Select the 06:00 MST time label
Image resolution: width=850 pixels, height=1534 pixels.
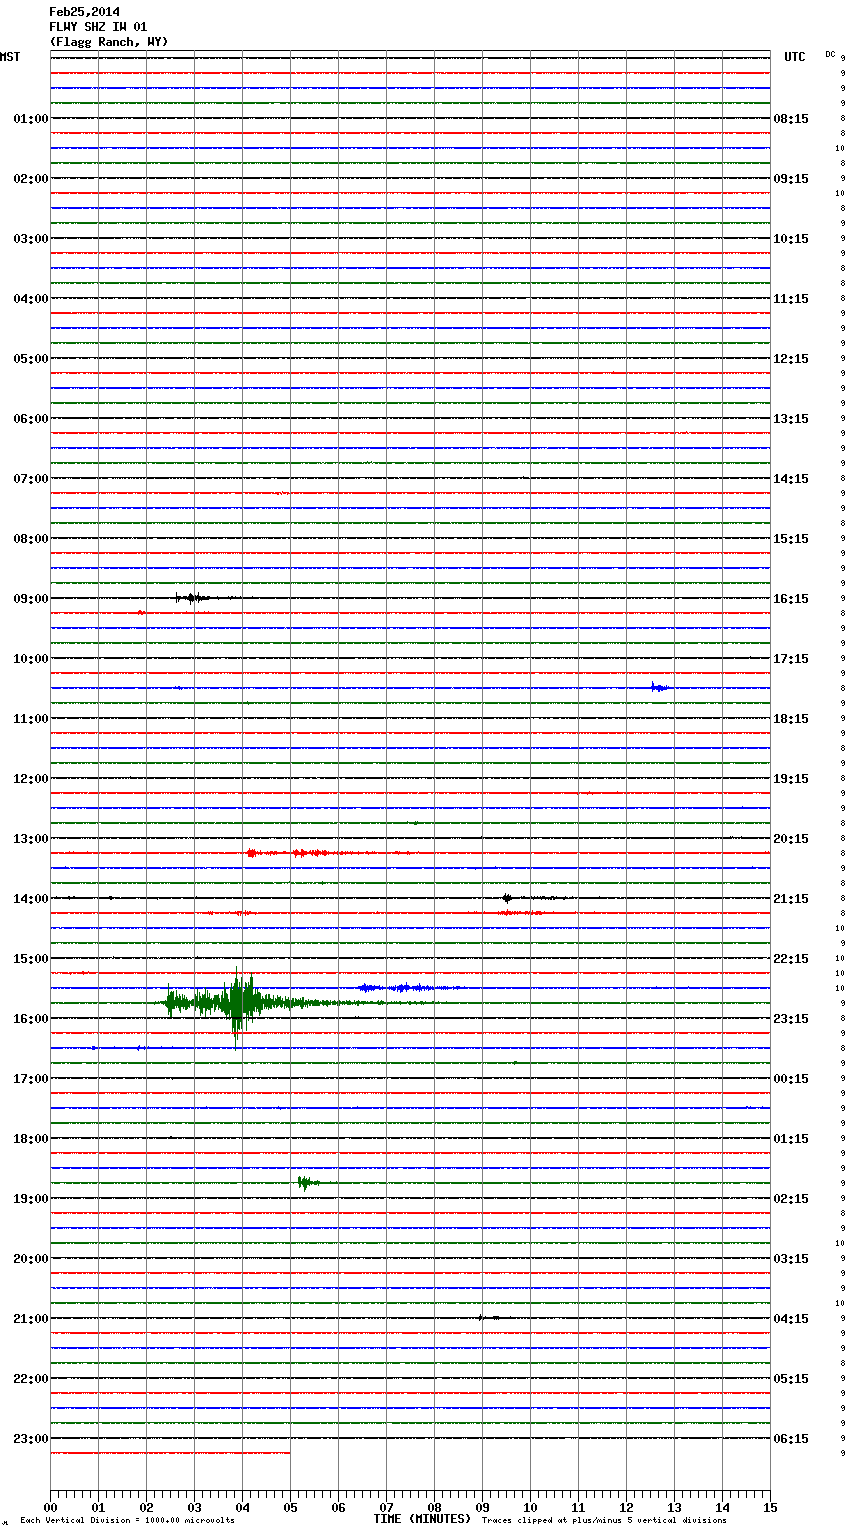30,419
